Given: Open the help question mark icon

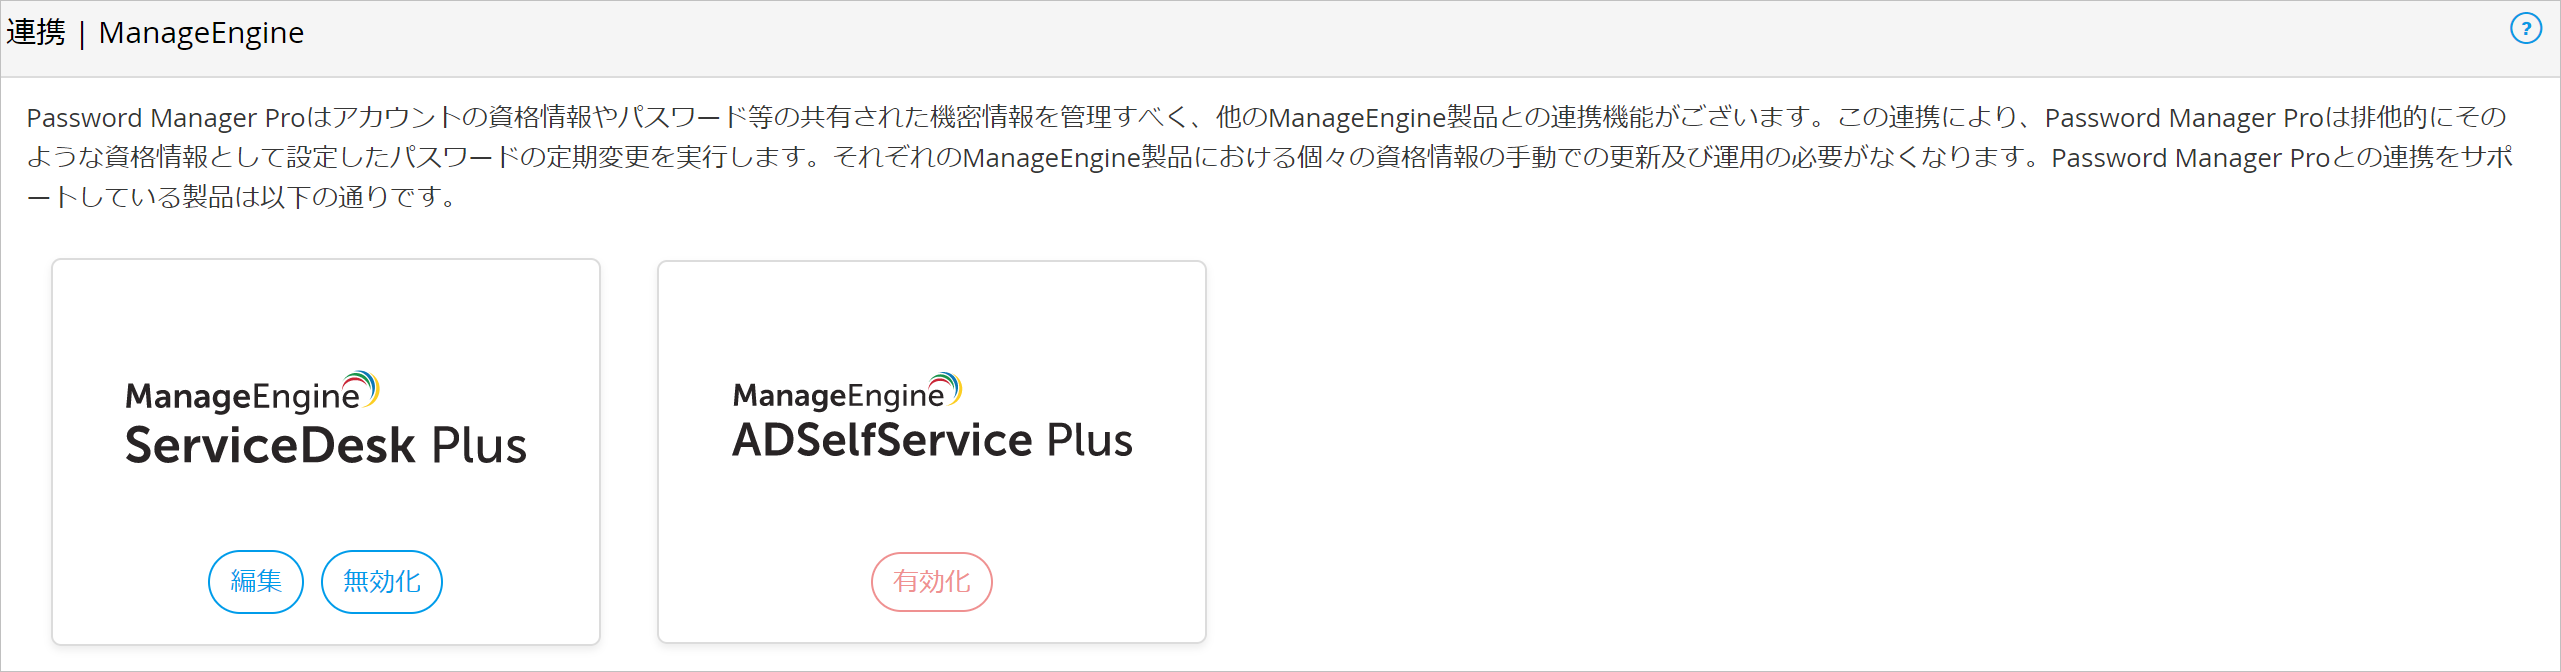Looking at the screenshot, I should pyautogui.click(x=2526, y=29).
